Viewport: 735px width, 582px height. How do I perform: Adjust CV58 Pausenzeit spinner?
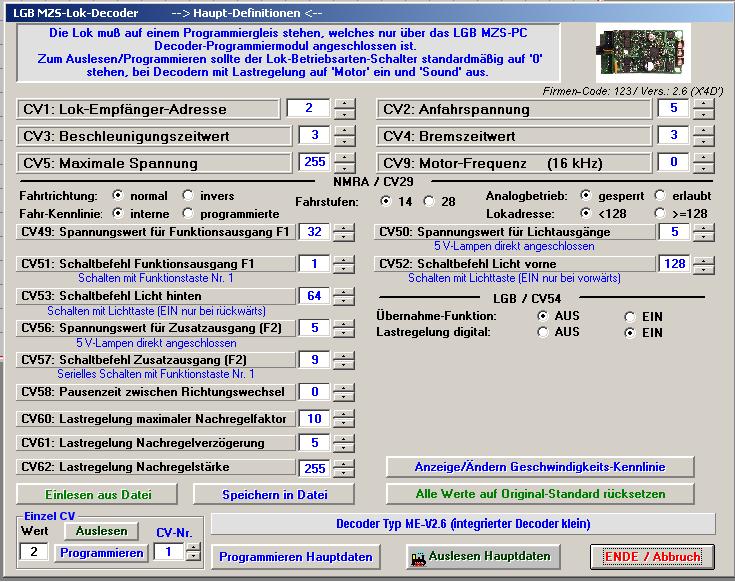click(344, 392)
